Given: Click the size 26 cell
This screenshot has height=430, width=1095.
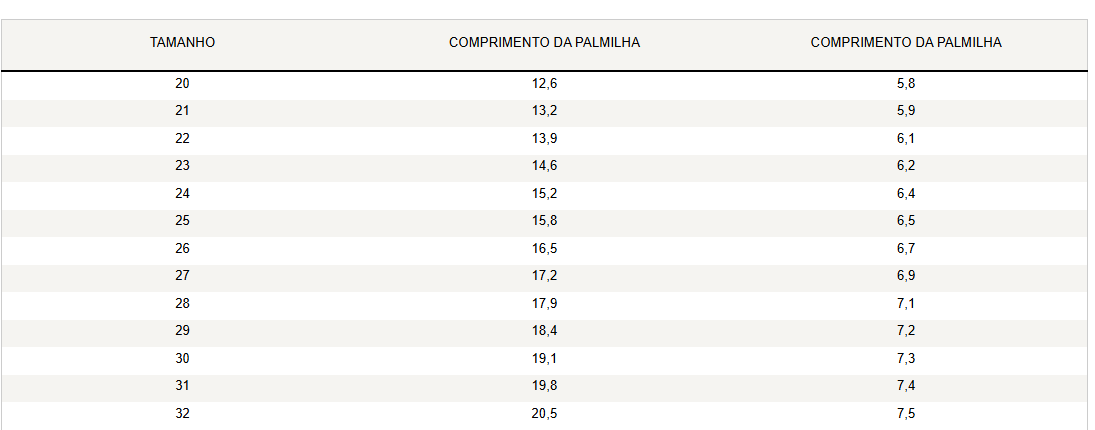Looking at the screenshot, I should (x=182, y=249).
